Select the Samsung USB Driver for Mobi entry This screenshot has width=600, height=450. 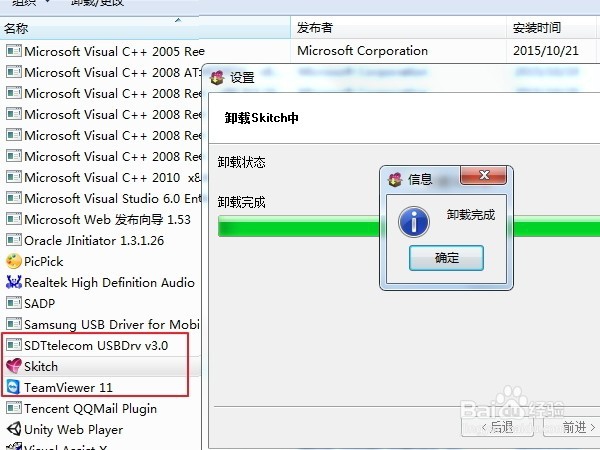tap(112, 324)
